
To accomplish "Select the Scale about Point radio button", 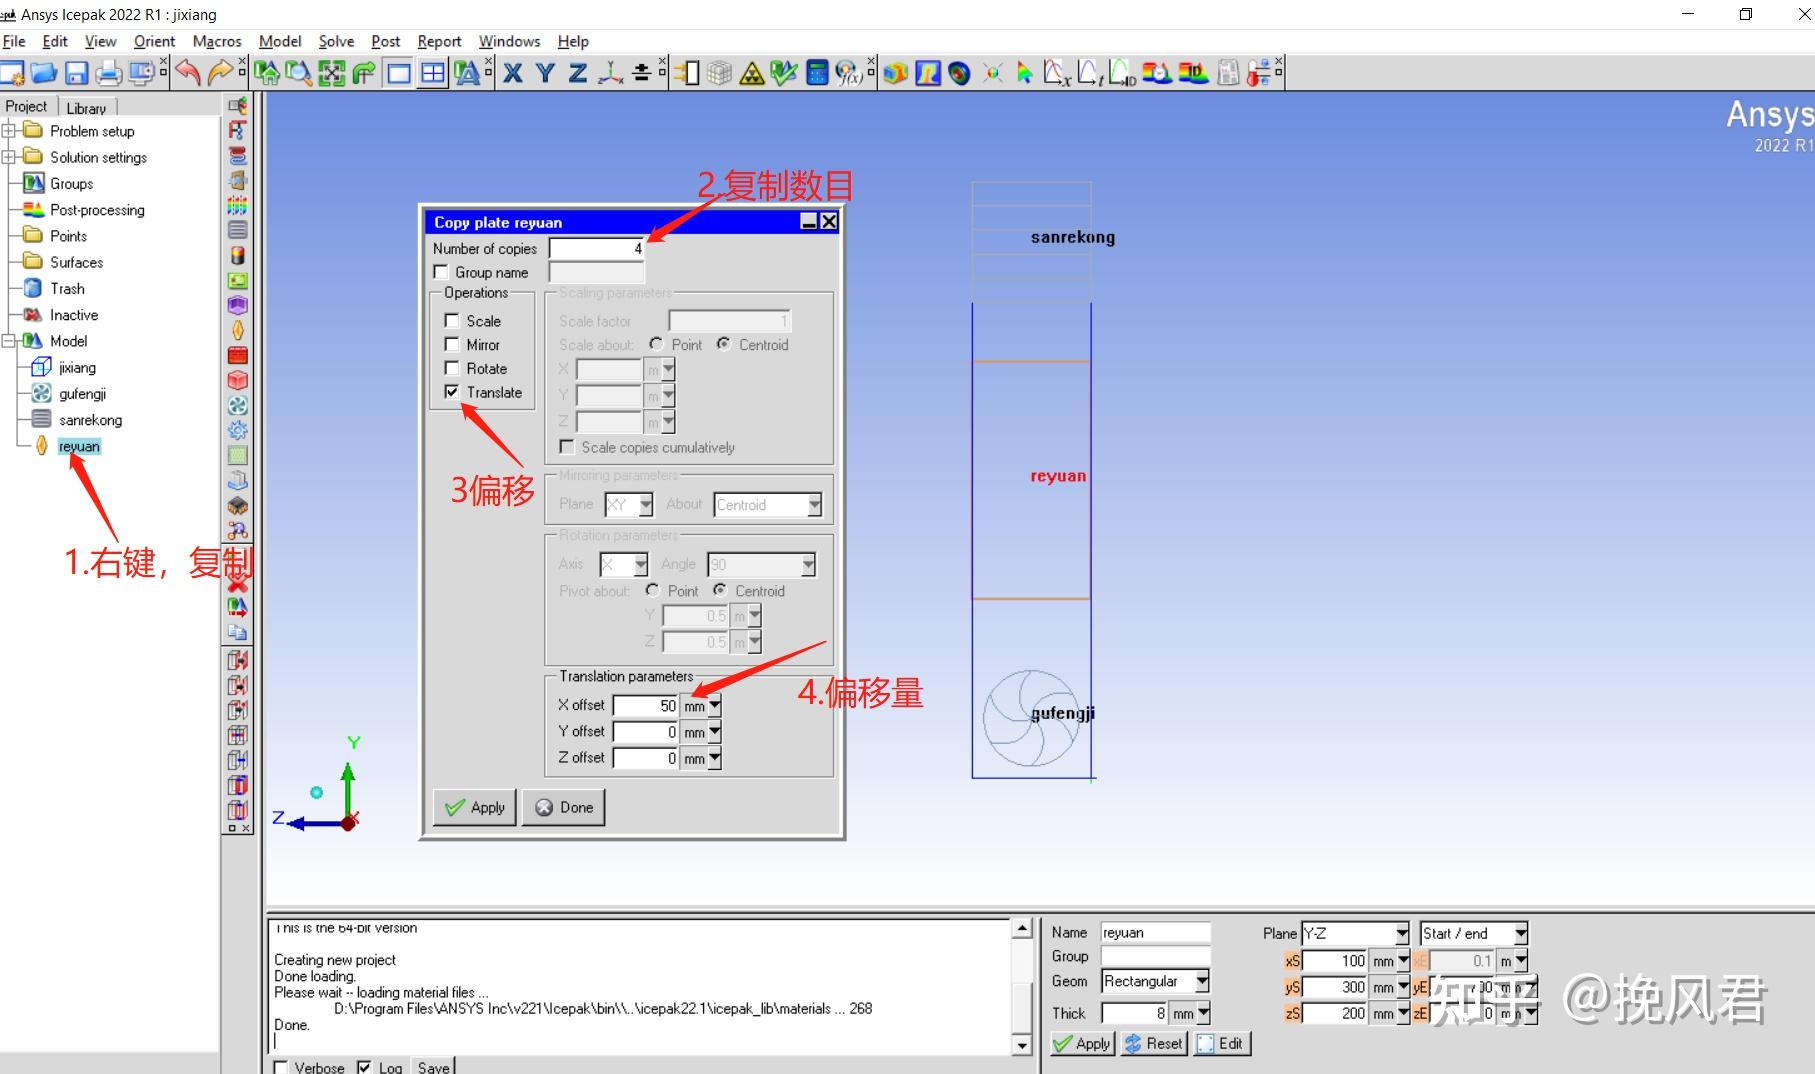I will point(656,344).
